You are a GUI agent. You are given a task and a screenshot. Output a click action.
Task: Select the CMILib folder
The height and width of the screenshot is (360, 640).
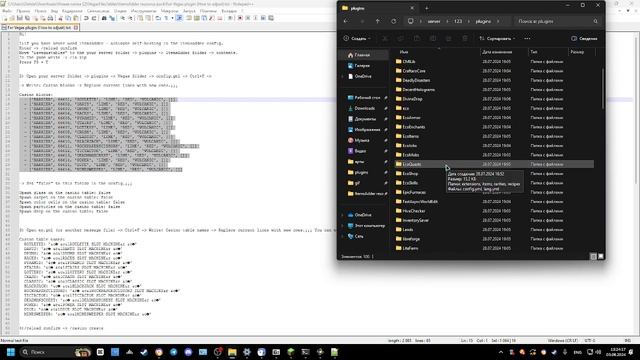coord(405,62)
